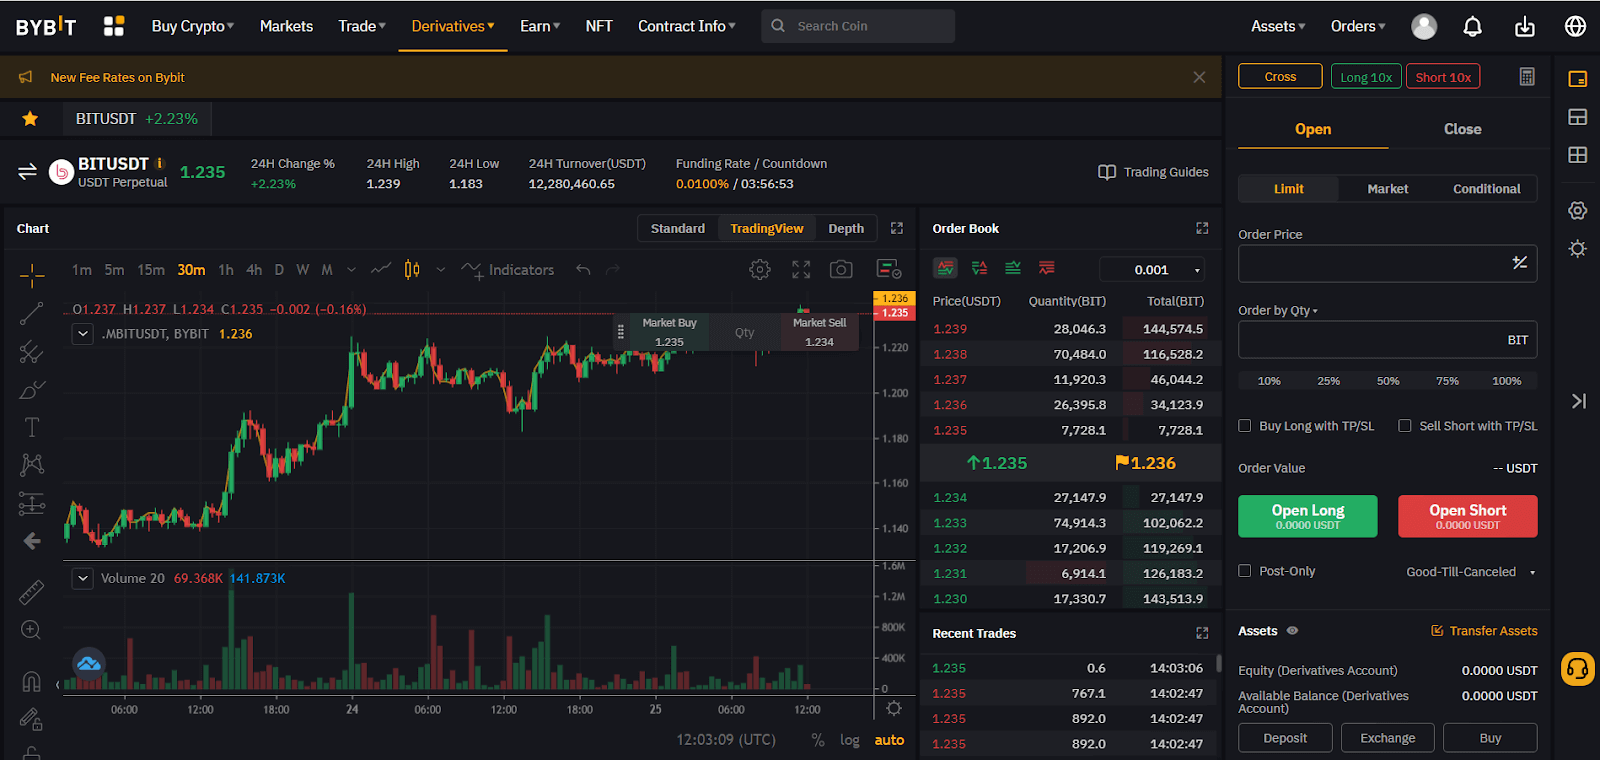Open Buy Crypto dropdown menu
Image resolution: width=1600 pixels, height=760 pixels.
192,26
